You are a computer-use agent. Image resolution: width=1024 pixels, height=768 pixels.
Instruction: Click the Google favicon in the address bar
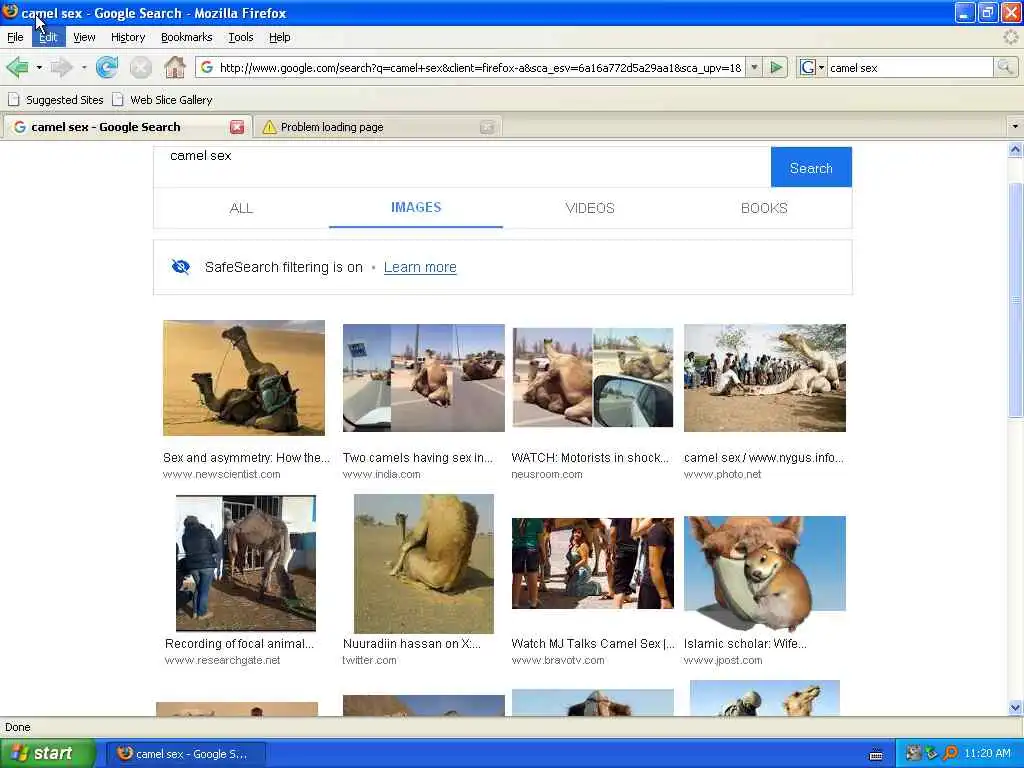[206, 67]
